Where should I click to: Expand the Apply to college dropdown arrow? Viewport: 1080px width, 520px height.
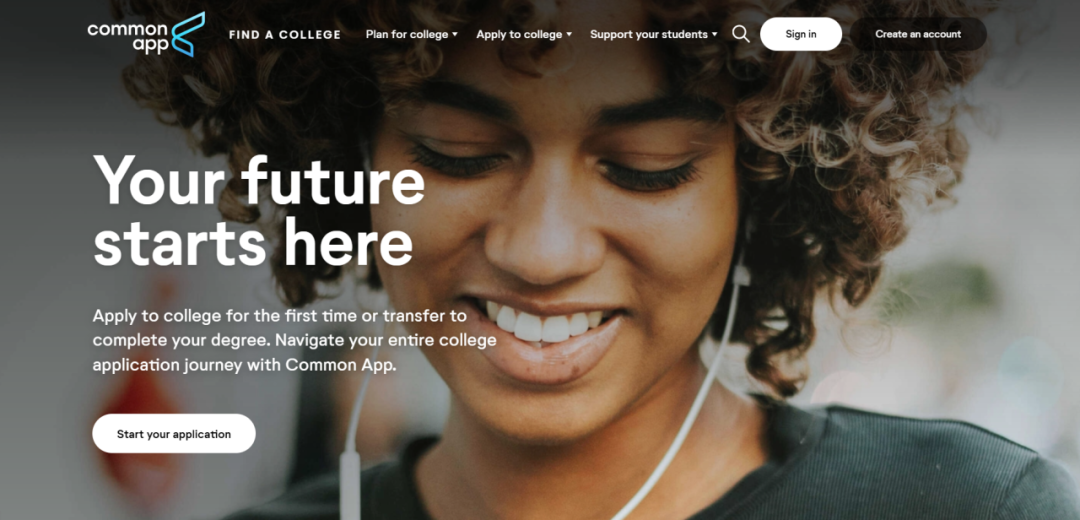tap(569, 34)
